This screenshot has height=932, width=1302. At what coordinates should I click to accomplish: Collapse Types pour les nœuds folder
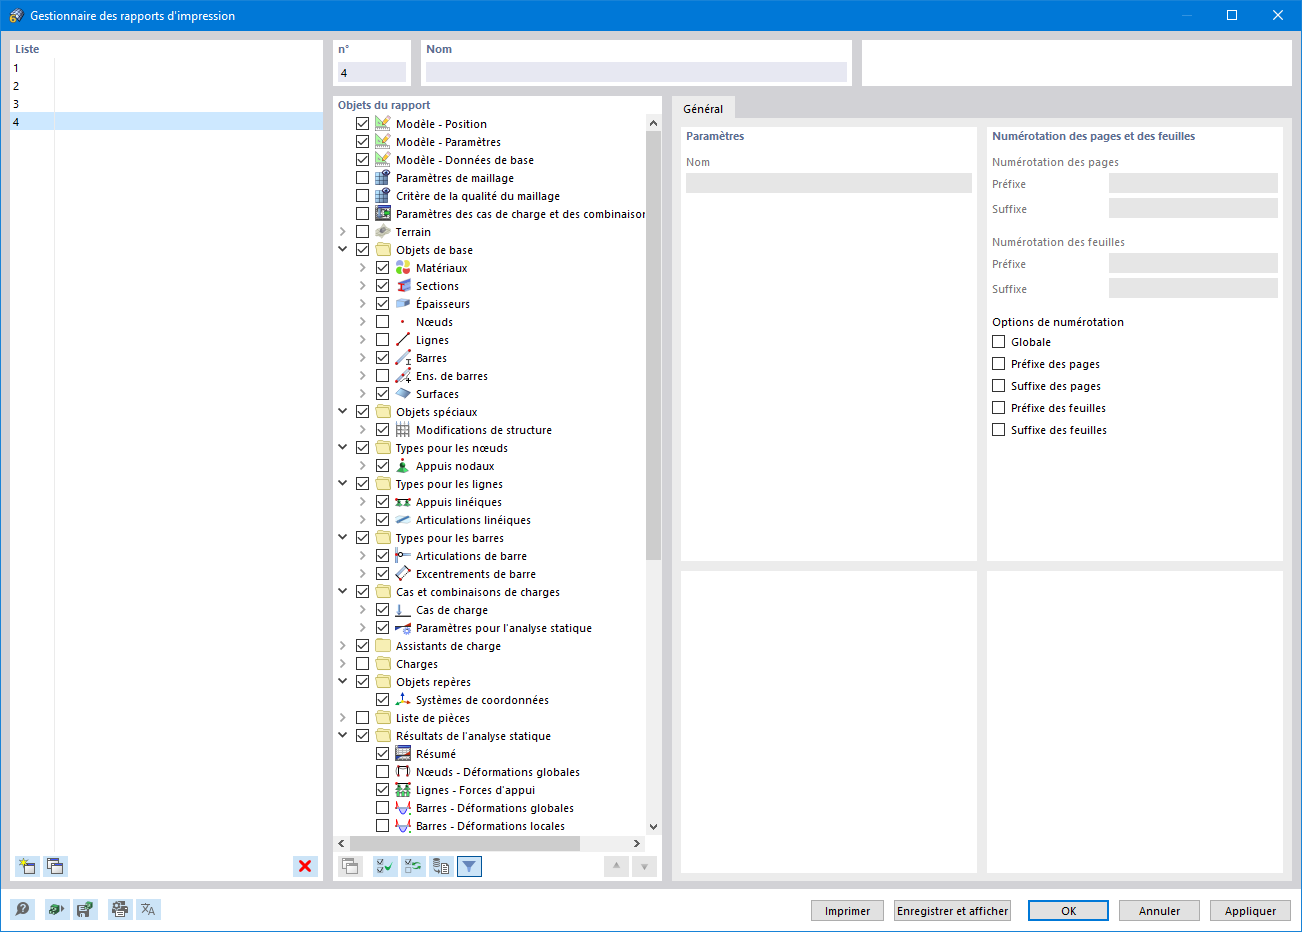pos(343,448)
